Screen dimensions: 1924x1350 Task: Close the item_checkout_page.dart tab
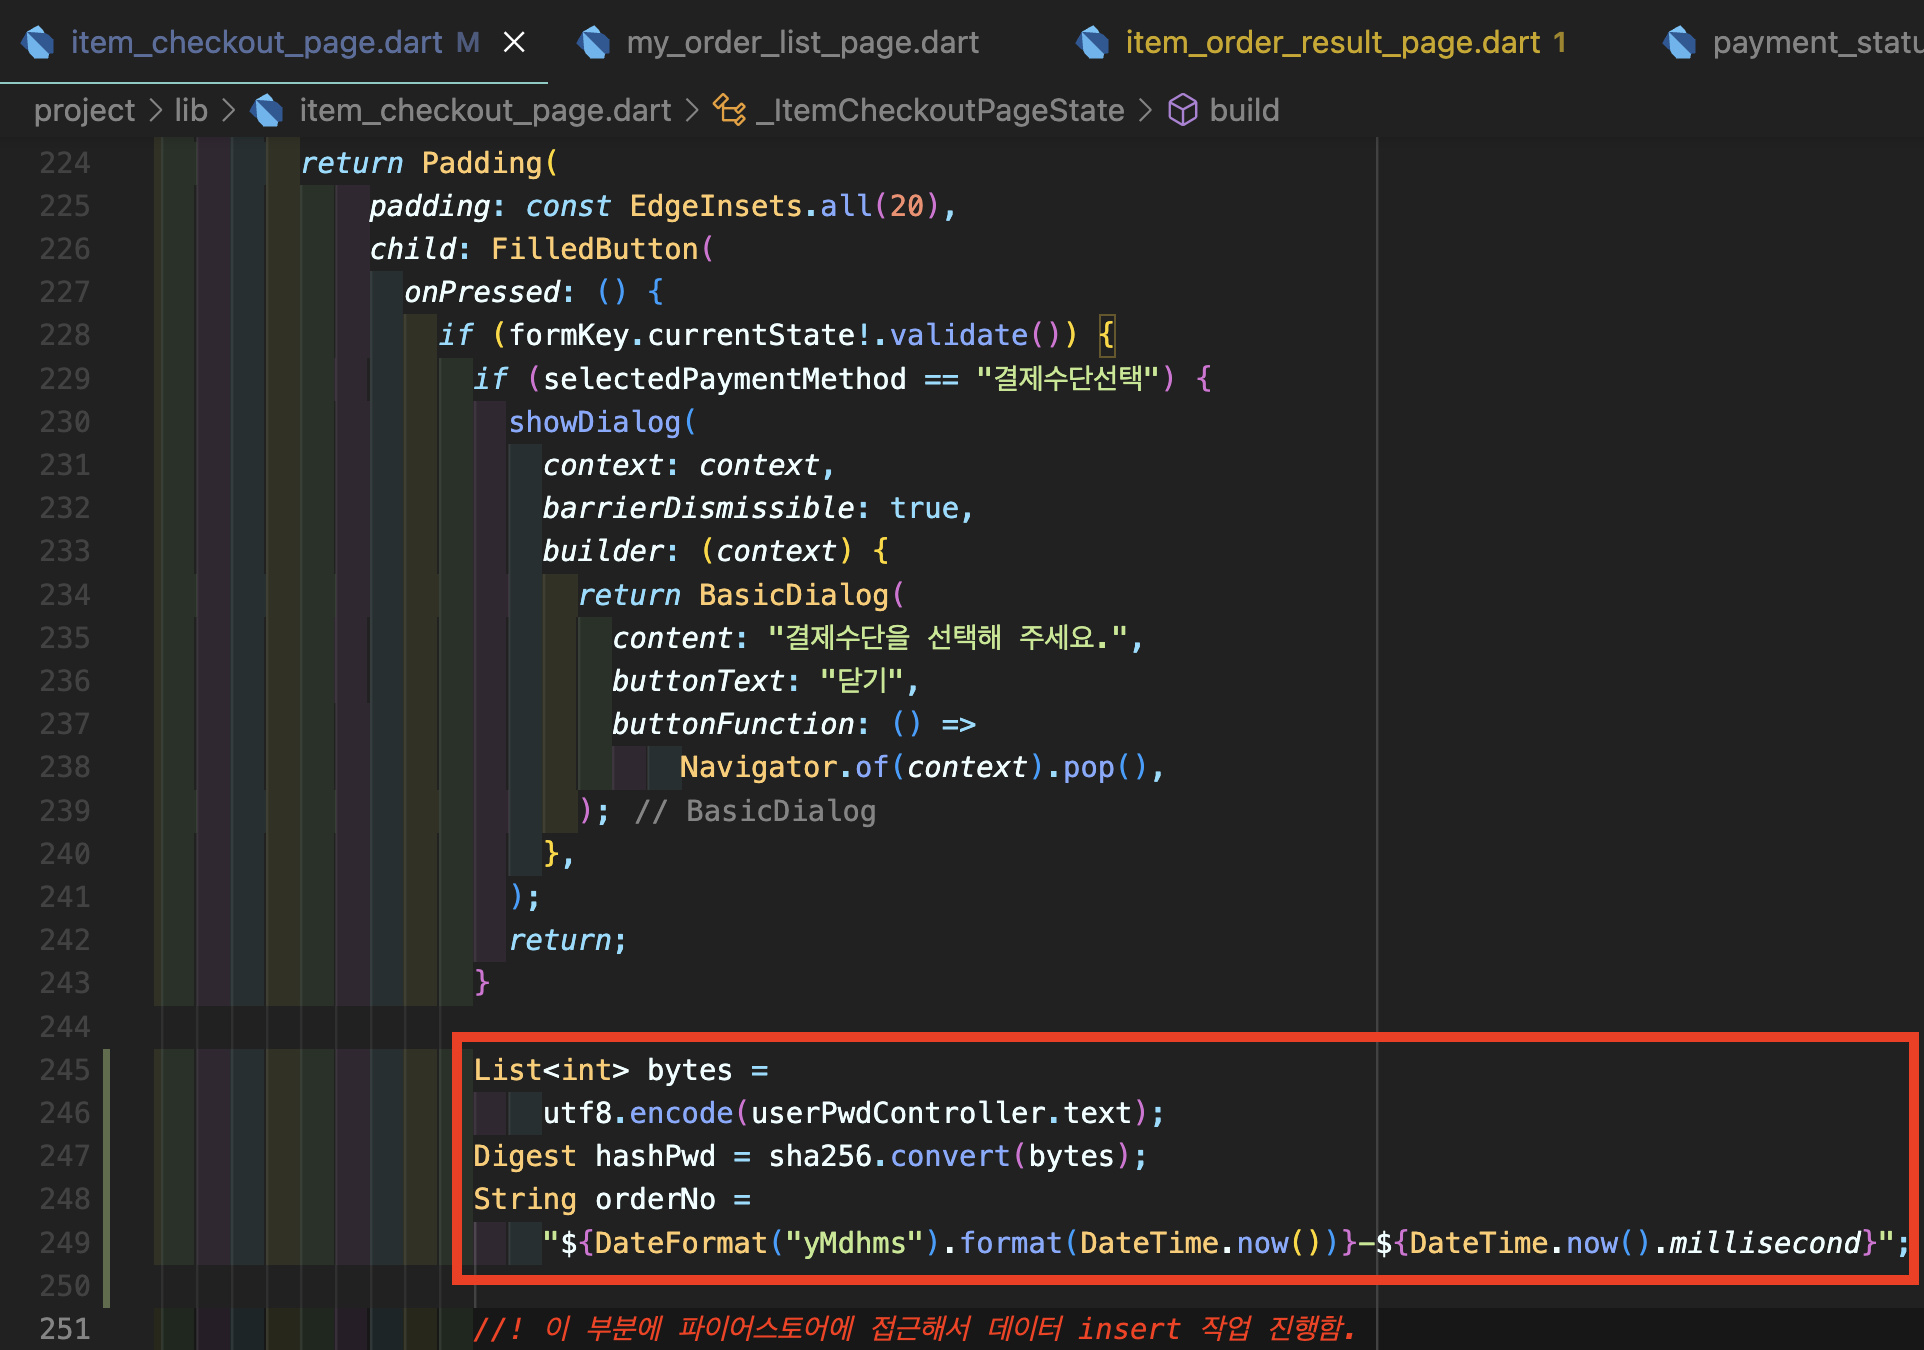[514, 42]
